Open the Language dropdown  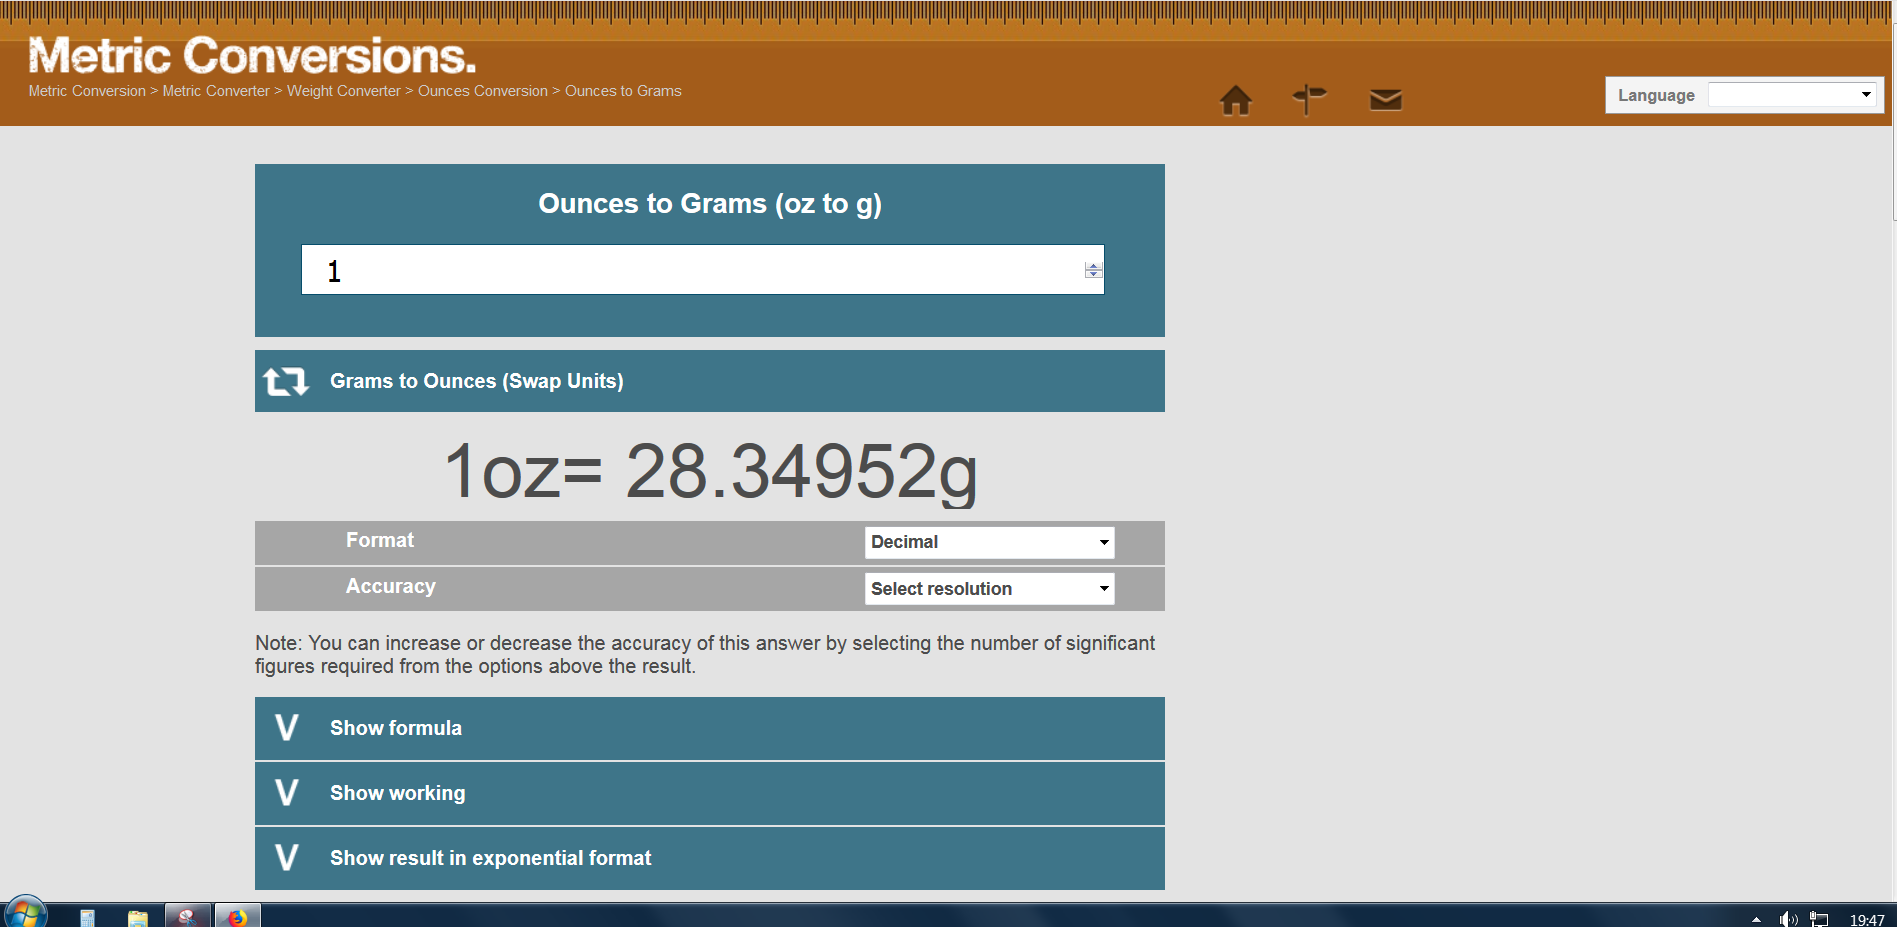click(x=1791, y=95)
